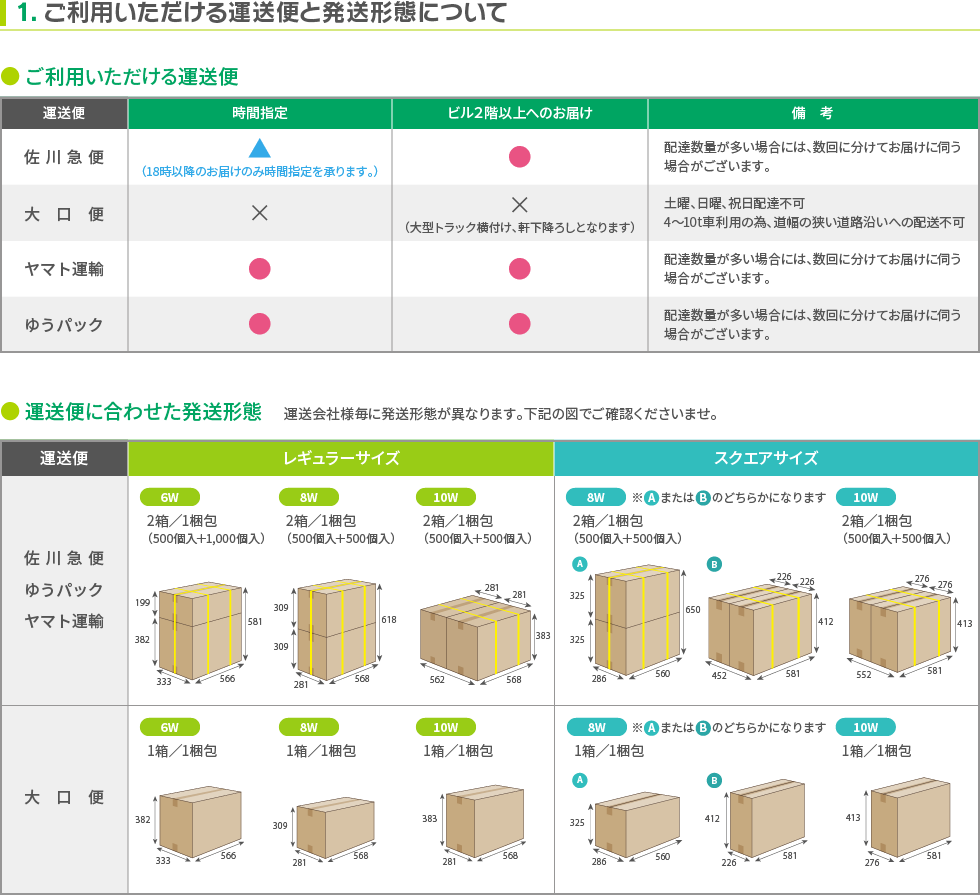Click the pink circle for ヤマト運輸 時間指定
Image resolution: width=980 pixels, height=895 pixels.
259,269
